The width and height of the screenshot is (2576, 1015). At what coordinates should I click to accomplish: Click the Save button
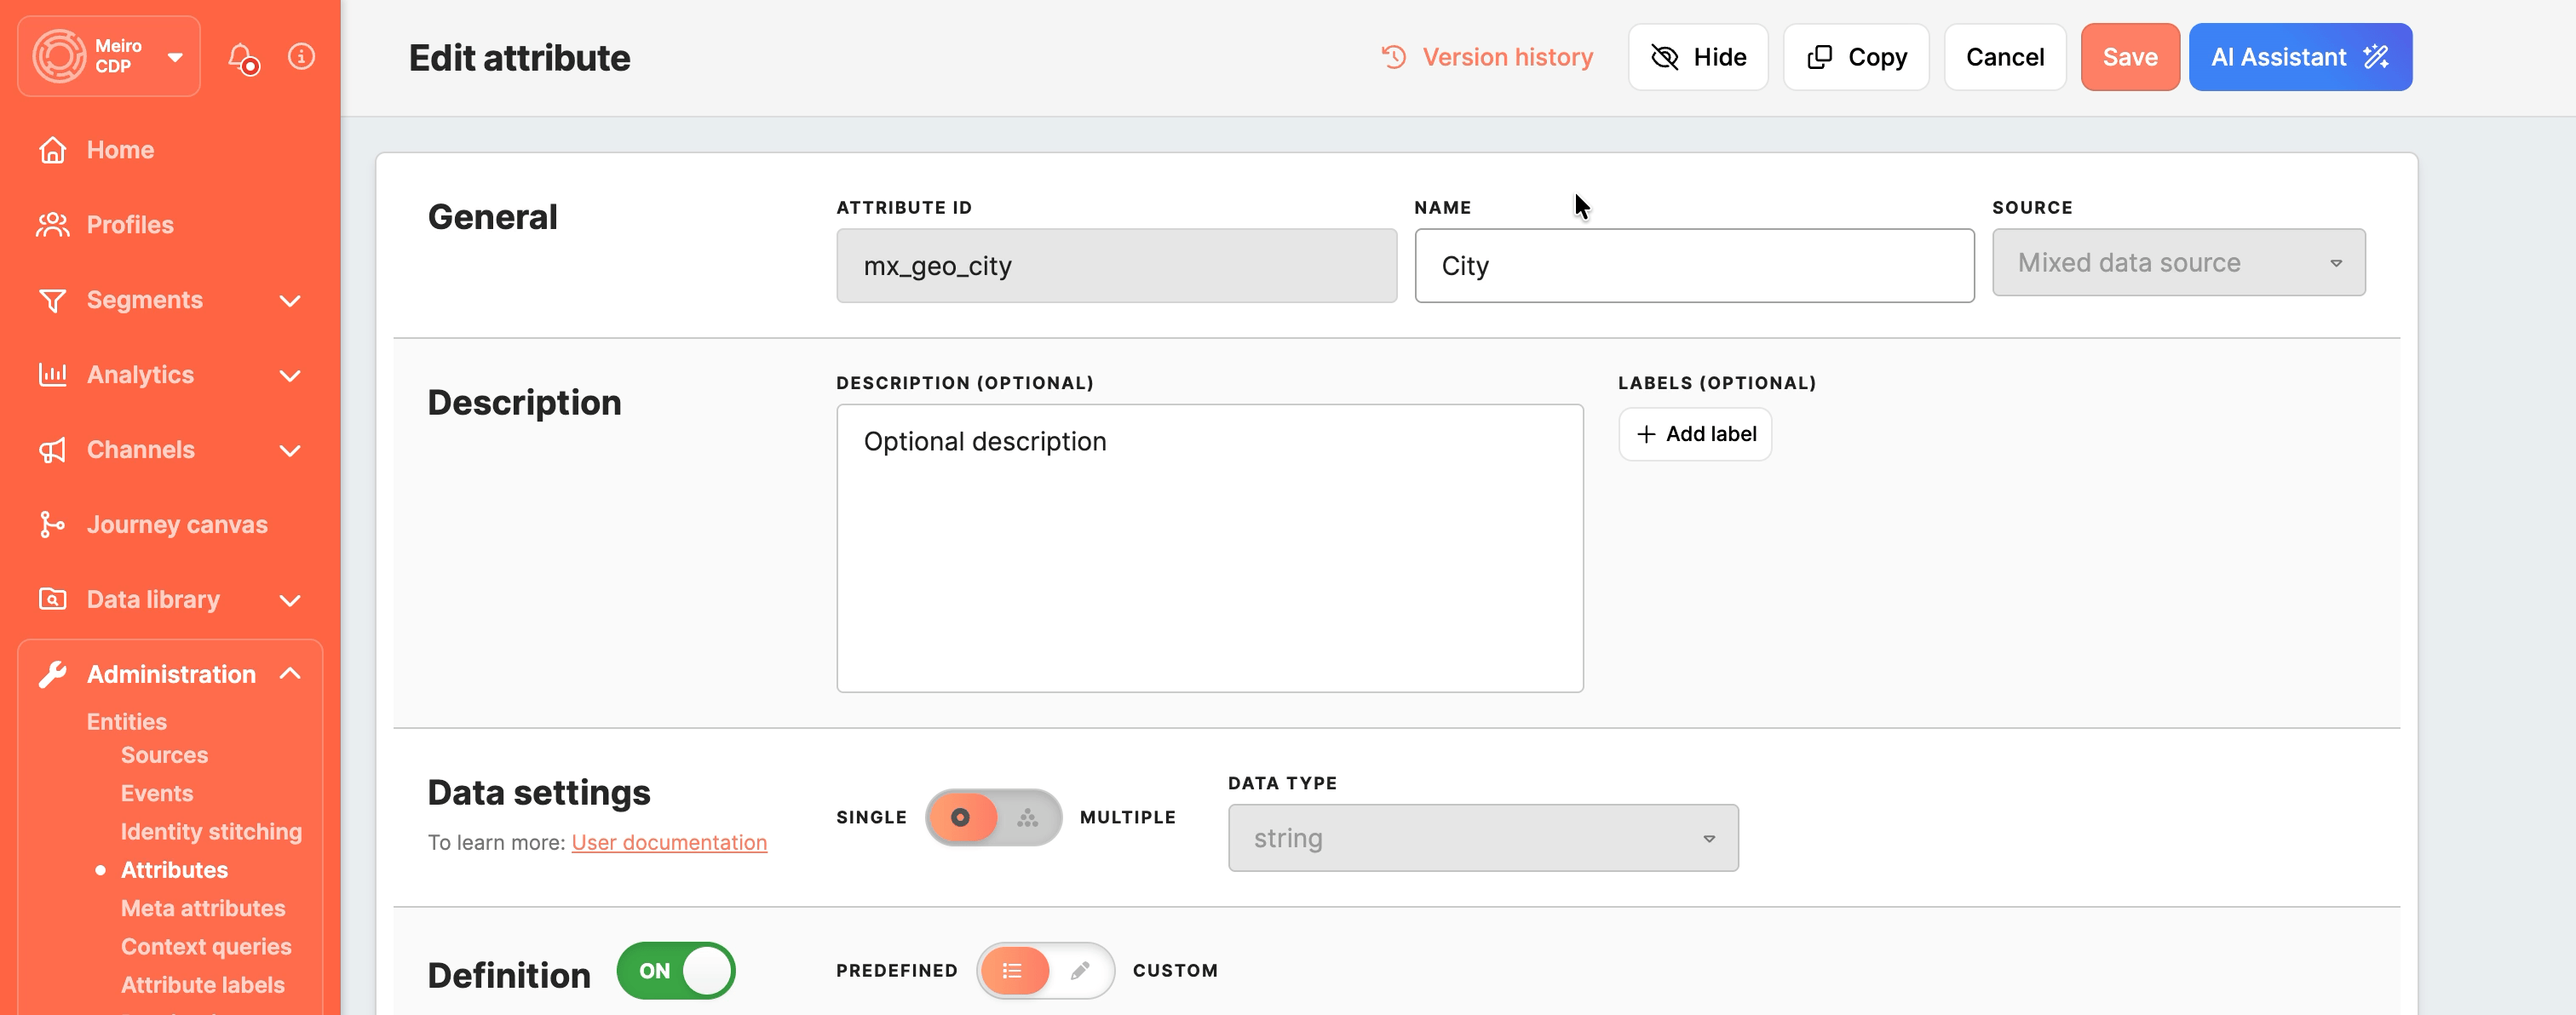click(2130, 57)
